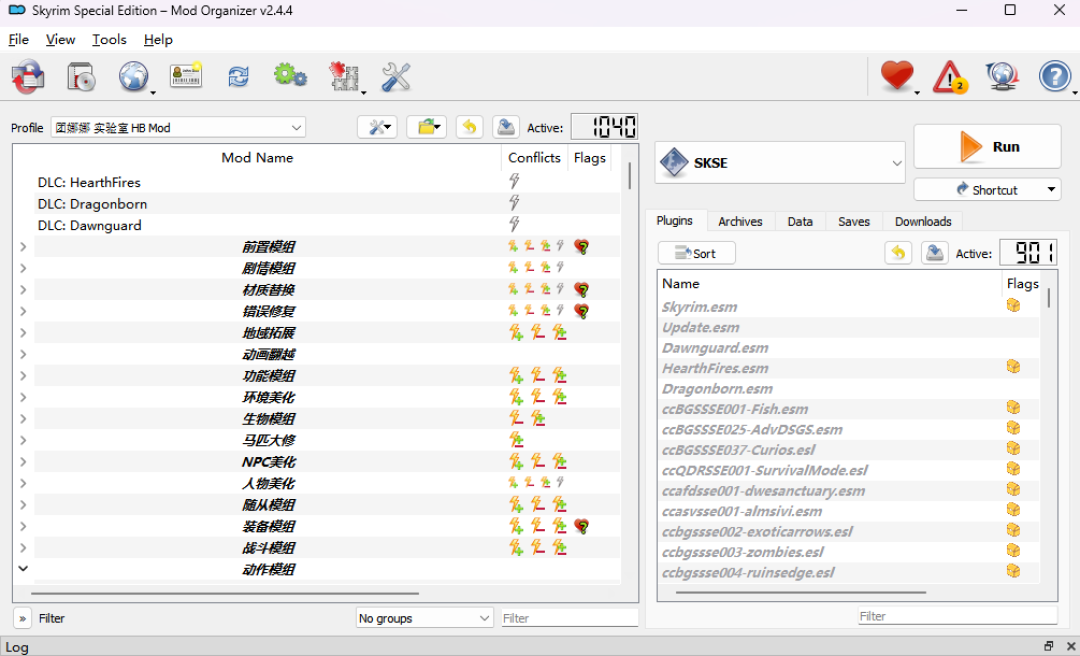1080x656 pixels.
Task: Click the mod list Filter input field
Action: tap(570, 618)
